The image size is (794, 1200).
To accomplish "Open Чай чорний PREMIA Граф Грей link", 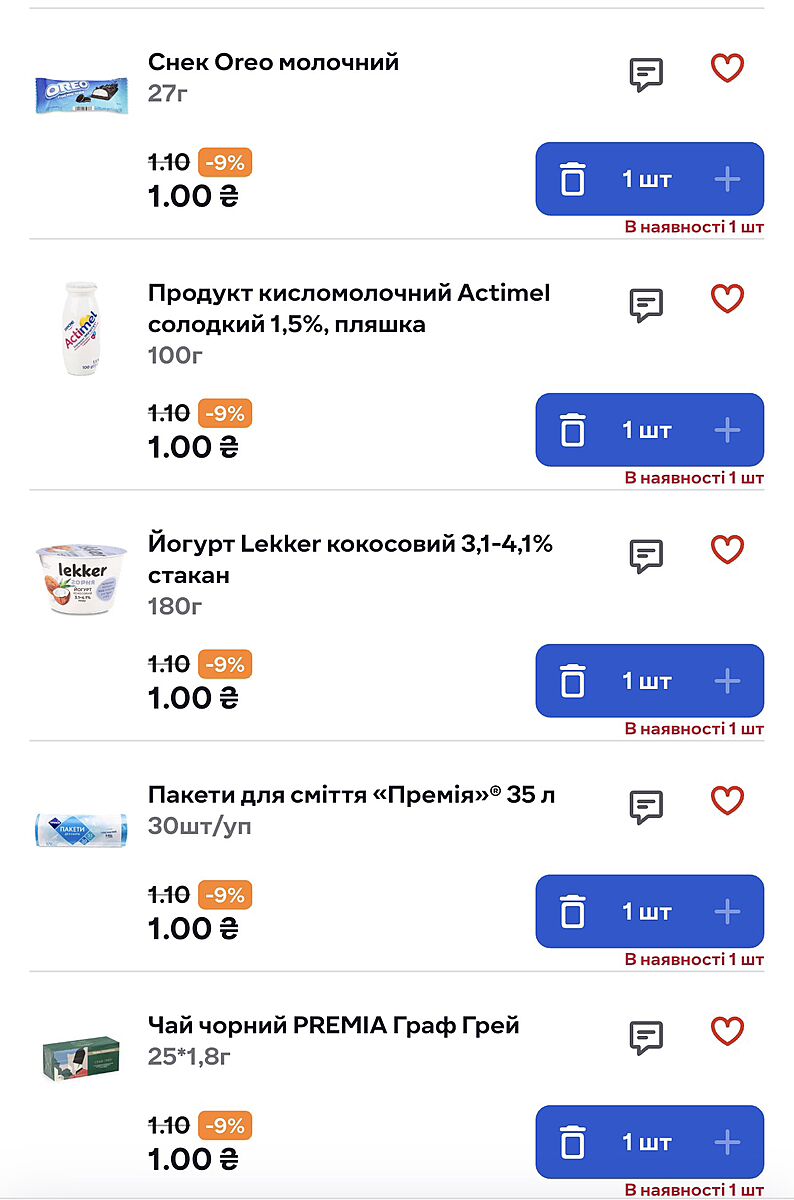I will pos(333,1026).
